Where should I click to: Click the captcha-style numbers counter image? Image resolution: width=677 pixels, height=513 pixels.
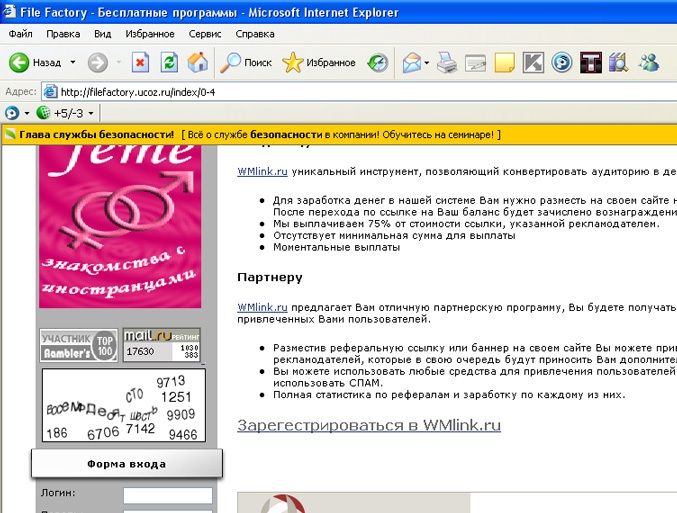coord(123,405)
